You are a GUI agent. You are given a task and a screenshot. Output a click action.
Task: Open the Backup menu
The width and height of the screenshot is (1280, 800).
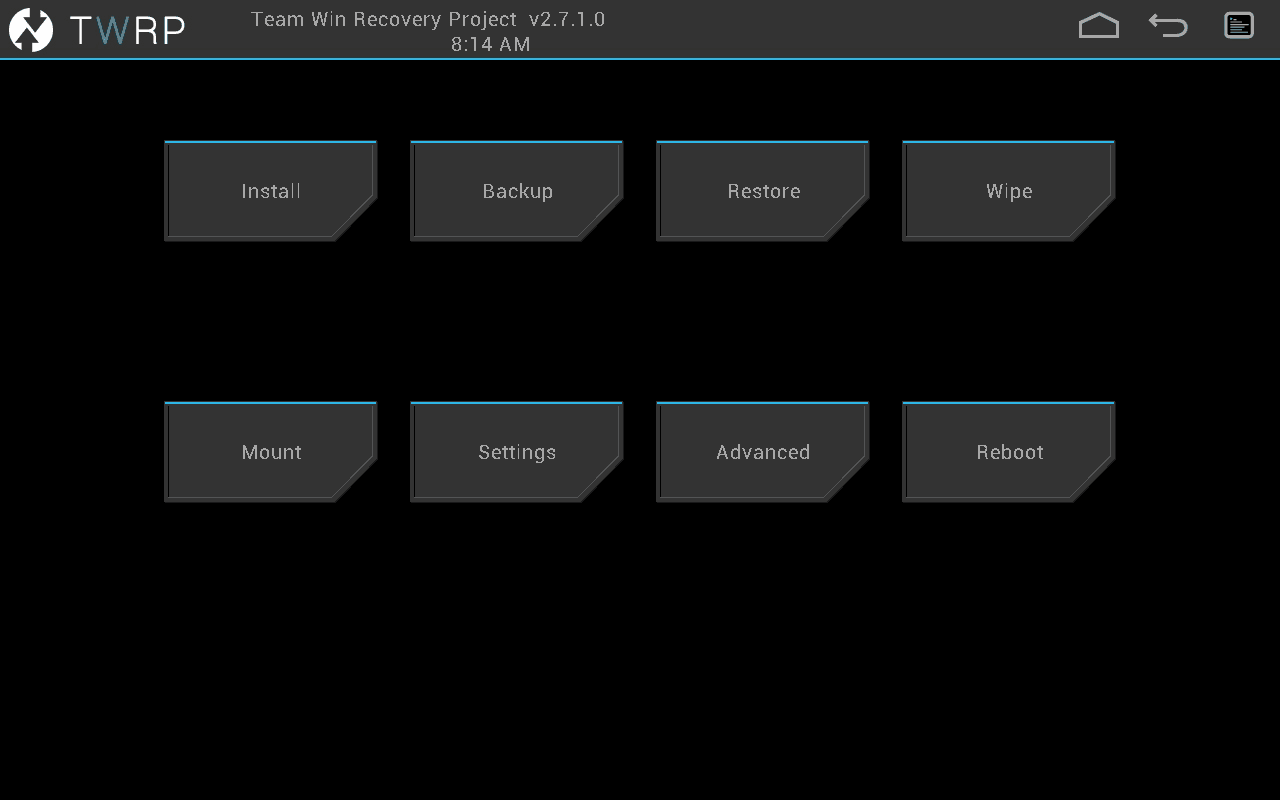[517, 191]
